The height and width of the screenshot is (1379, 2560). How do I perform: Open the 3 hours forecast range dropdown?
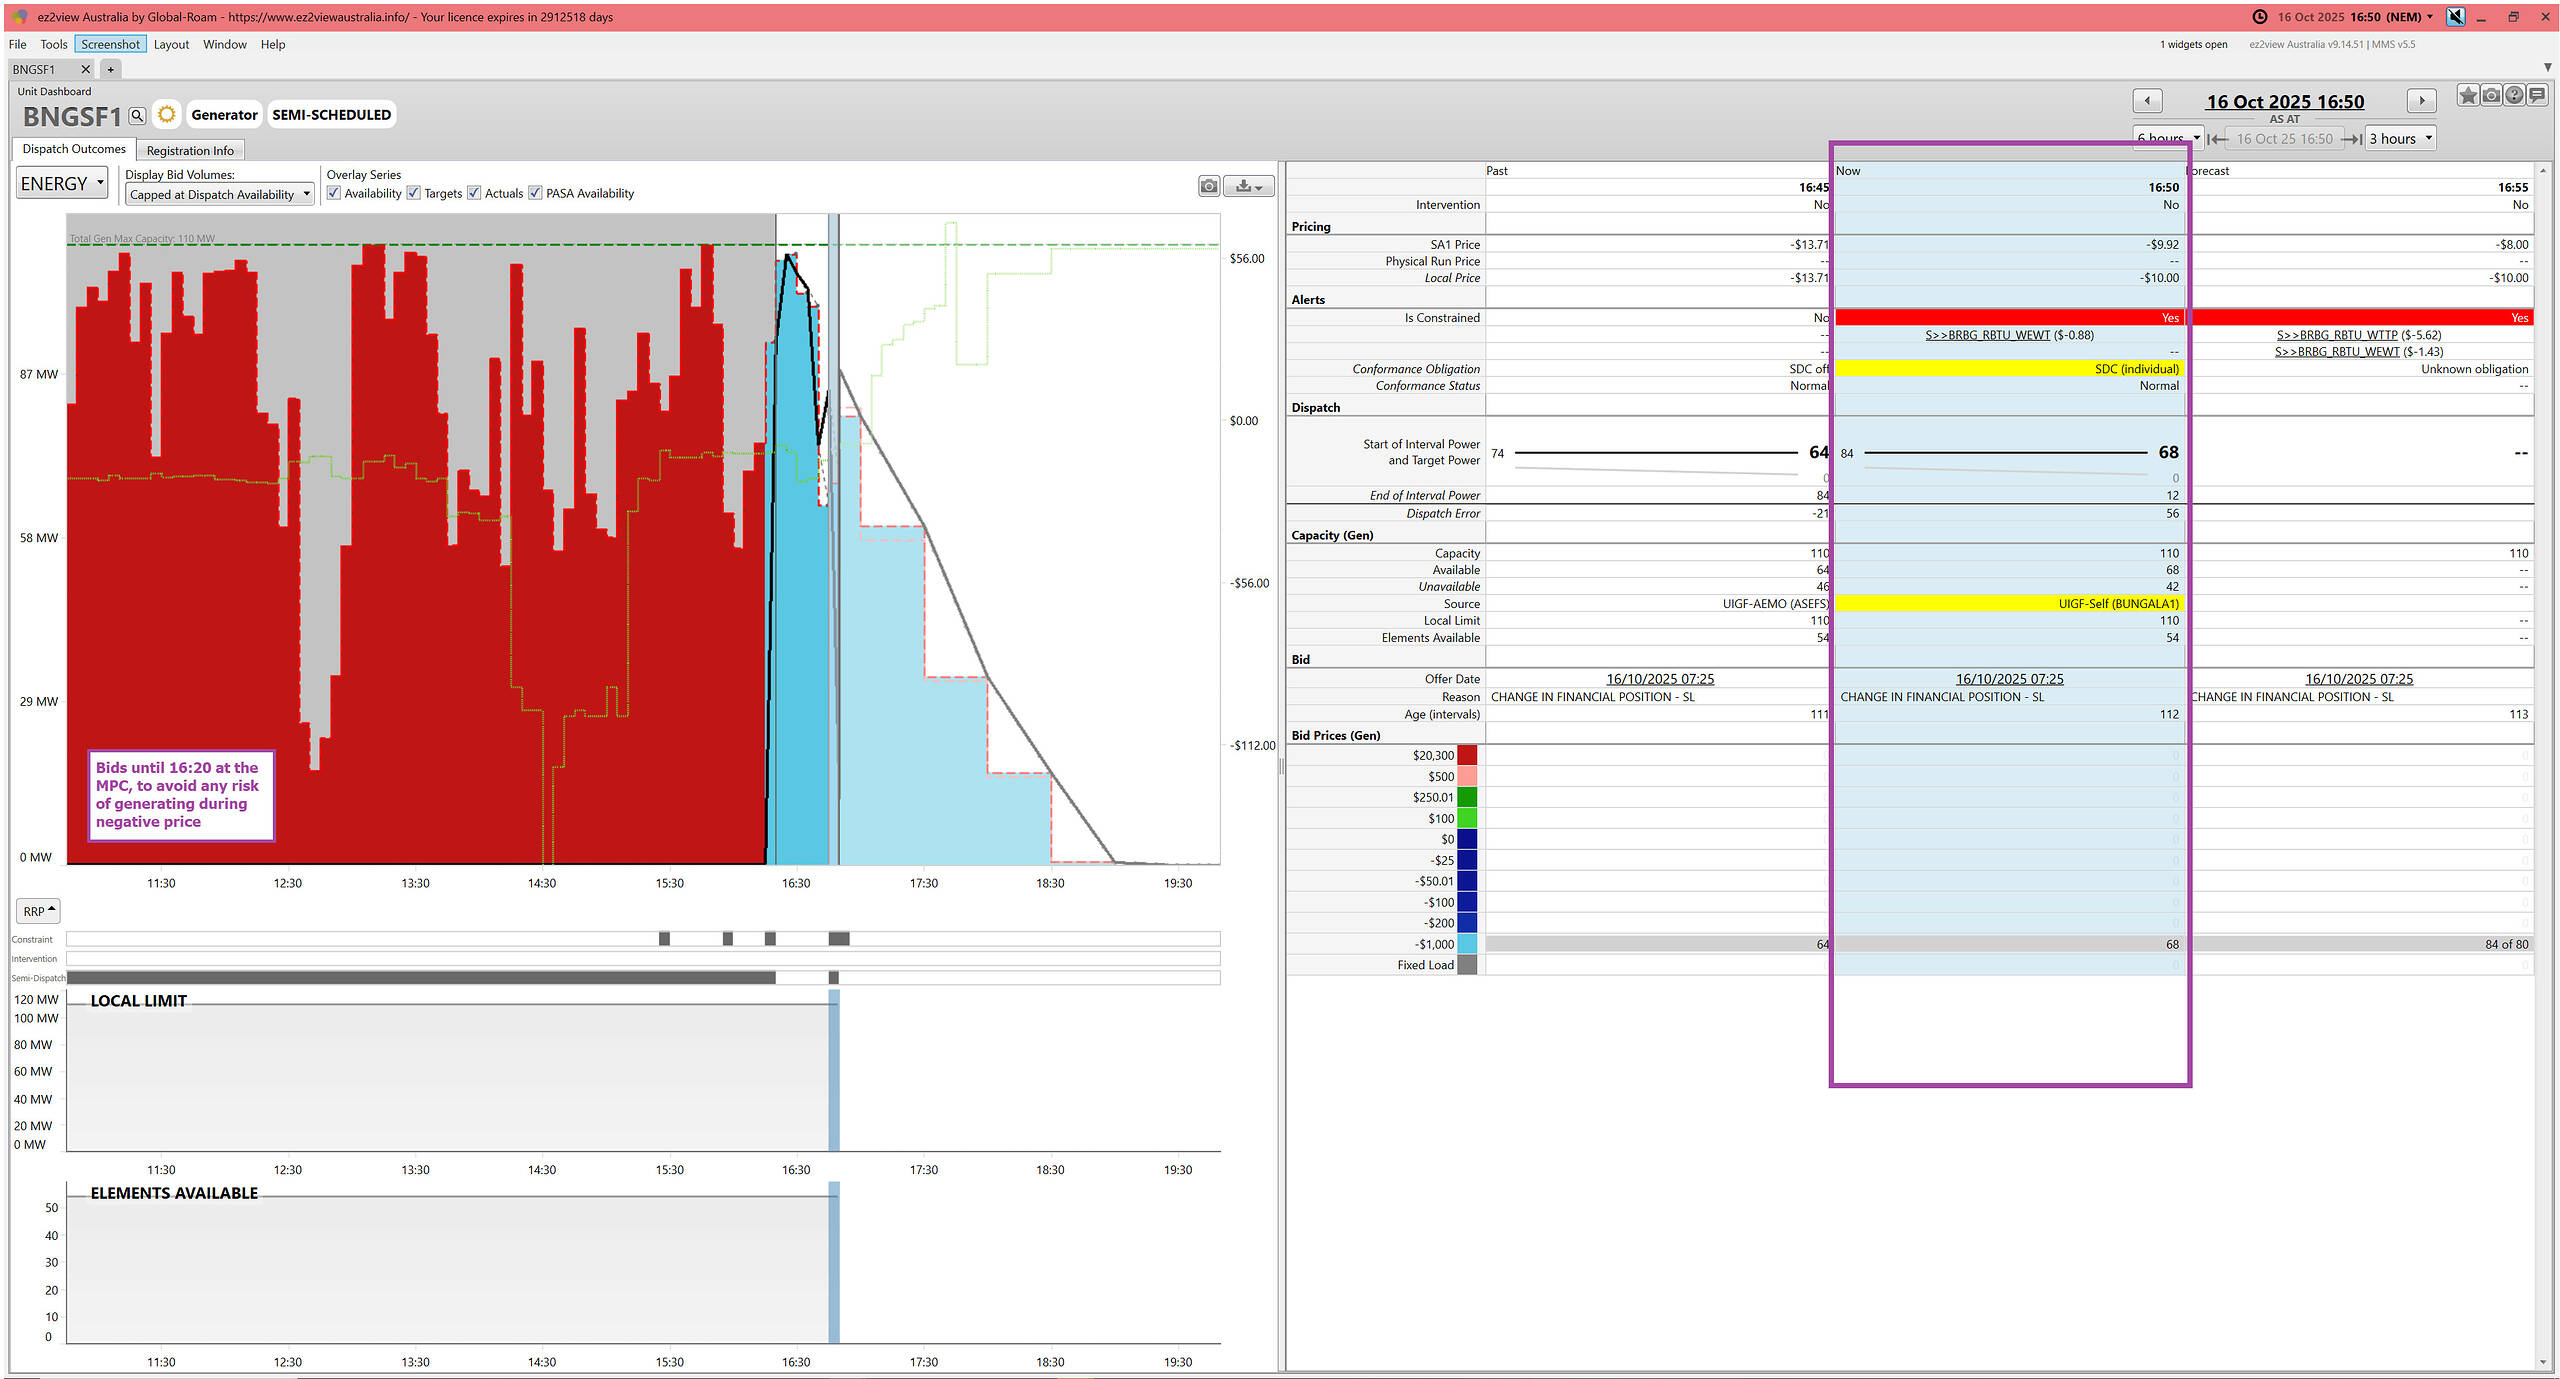[x=2399, y=139]
